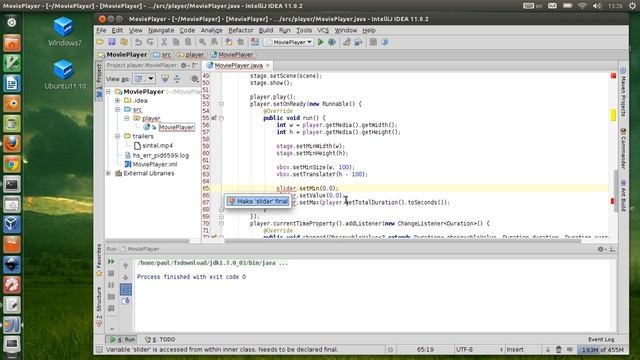Click the error stripe red square indicator
This screenshot has height=360, width=640.
(x=613, y=76)
